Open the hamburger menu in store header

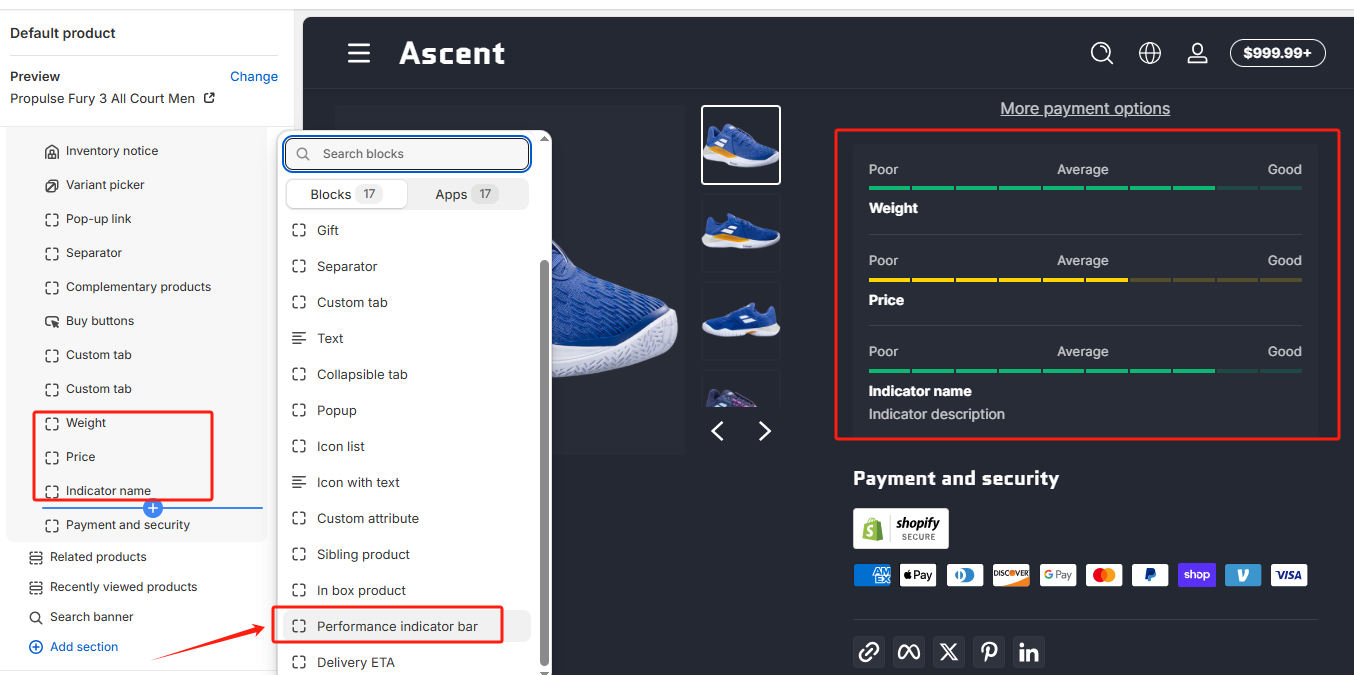point(359,53)
